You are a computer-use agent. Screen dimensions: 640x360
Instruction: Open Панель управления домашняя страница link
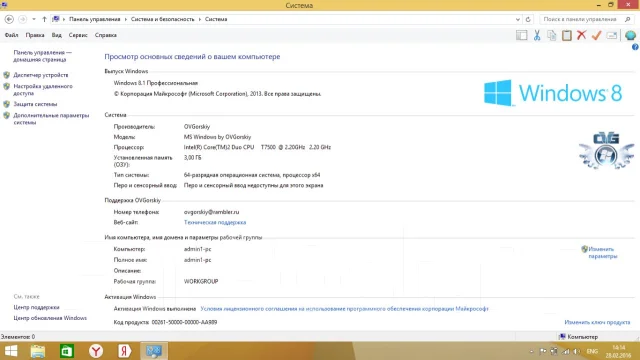42,56
